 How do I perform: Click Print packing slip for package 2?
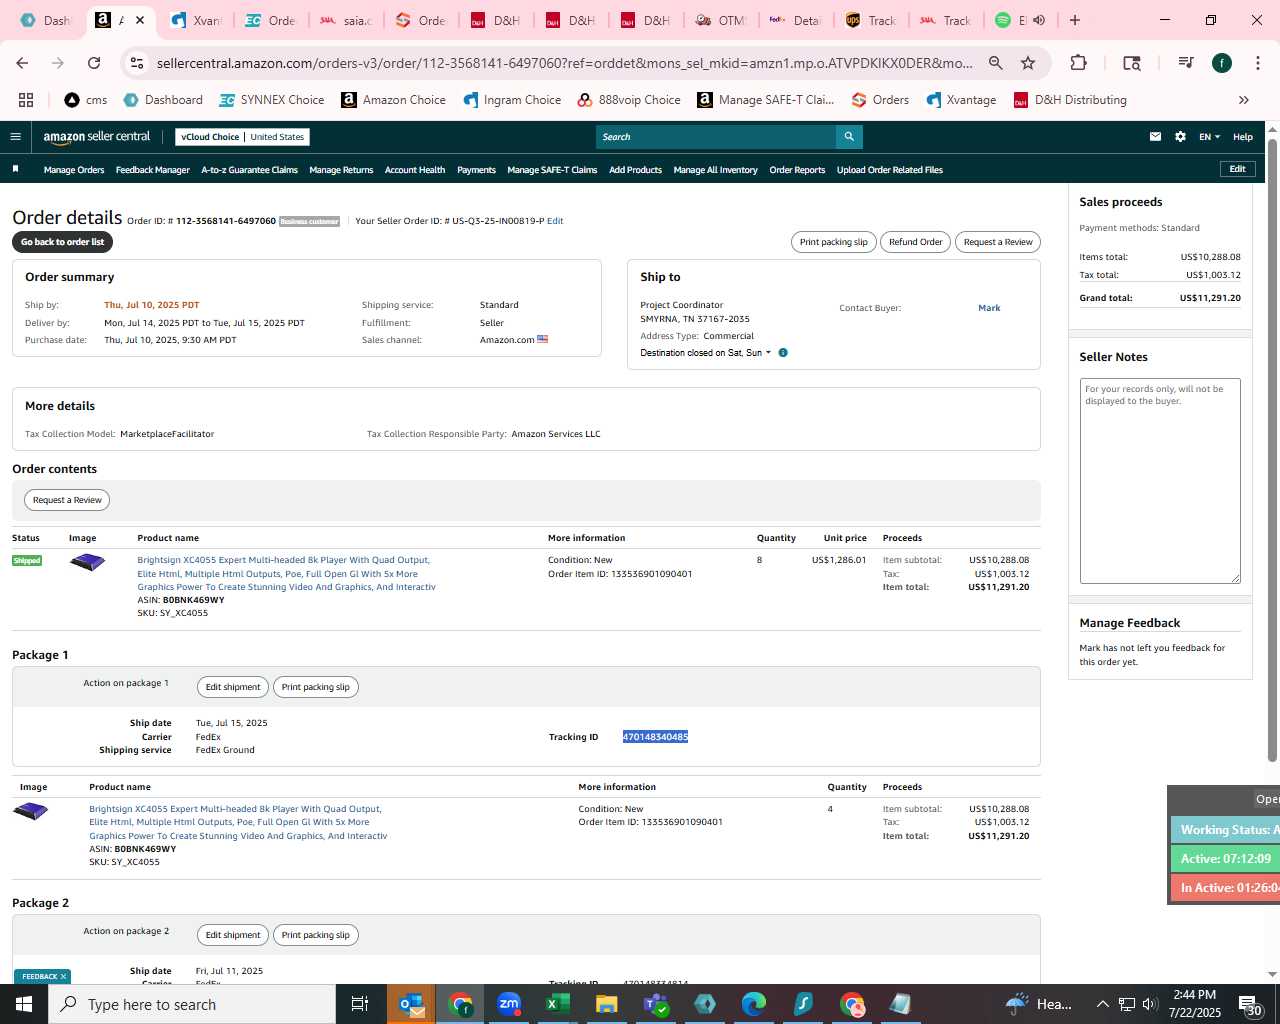[315, 935]
